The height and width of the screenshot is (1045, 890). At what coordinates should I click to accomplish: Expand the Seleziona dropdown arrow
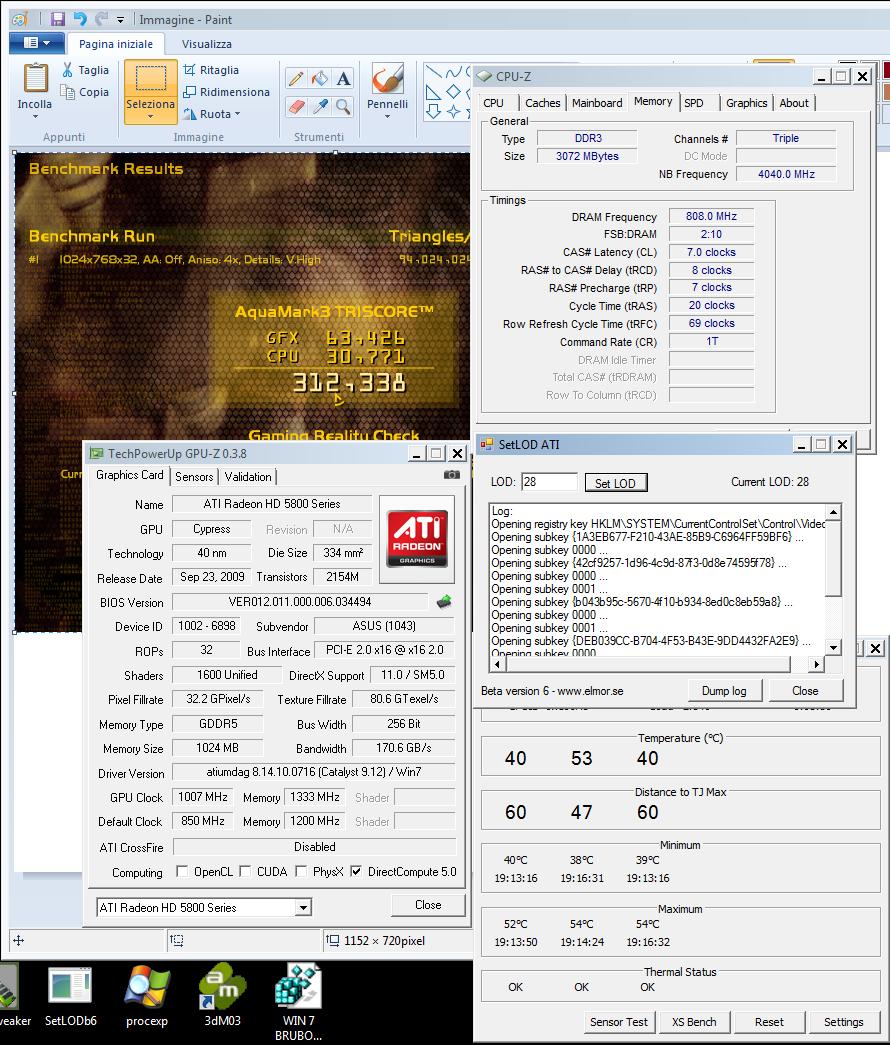point(151,116)
